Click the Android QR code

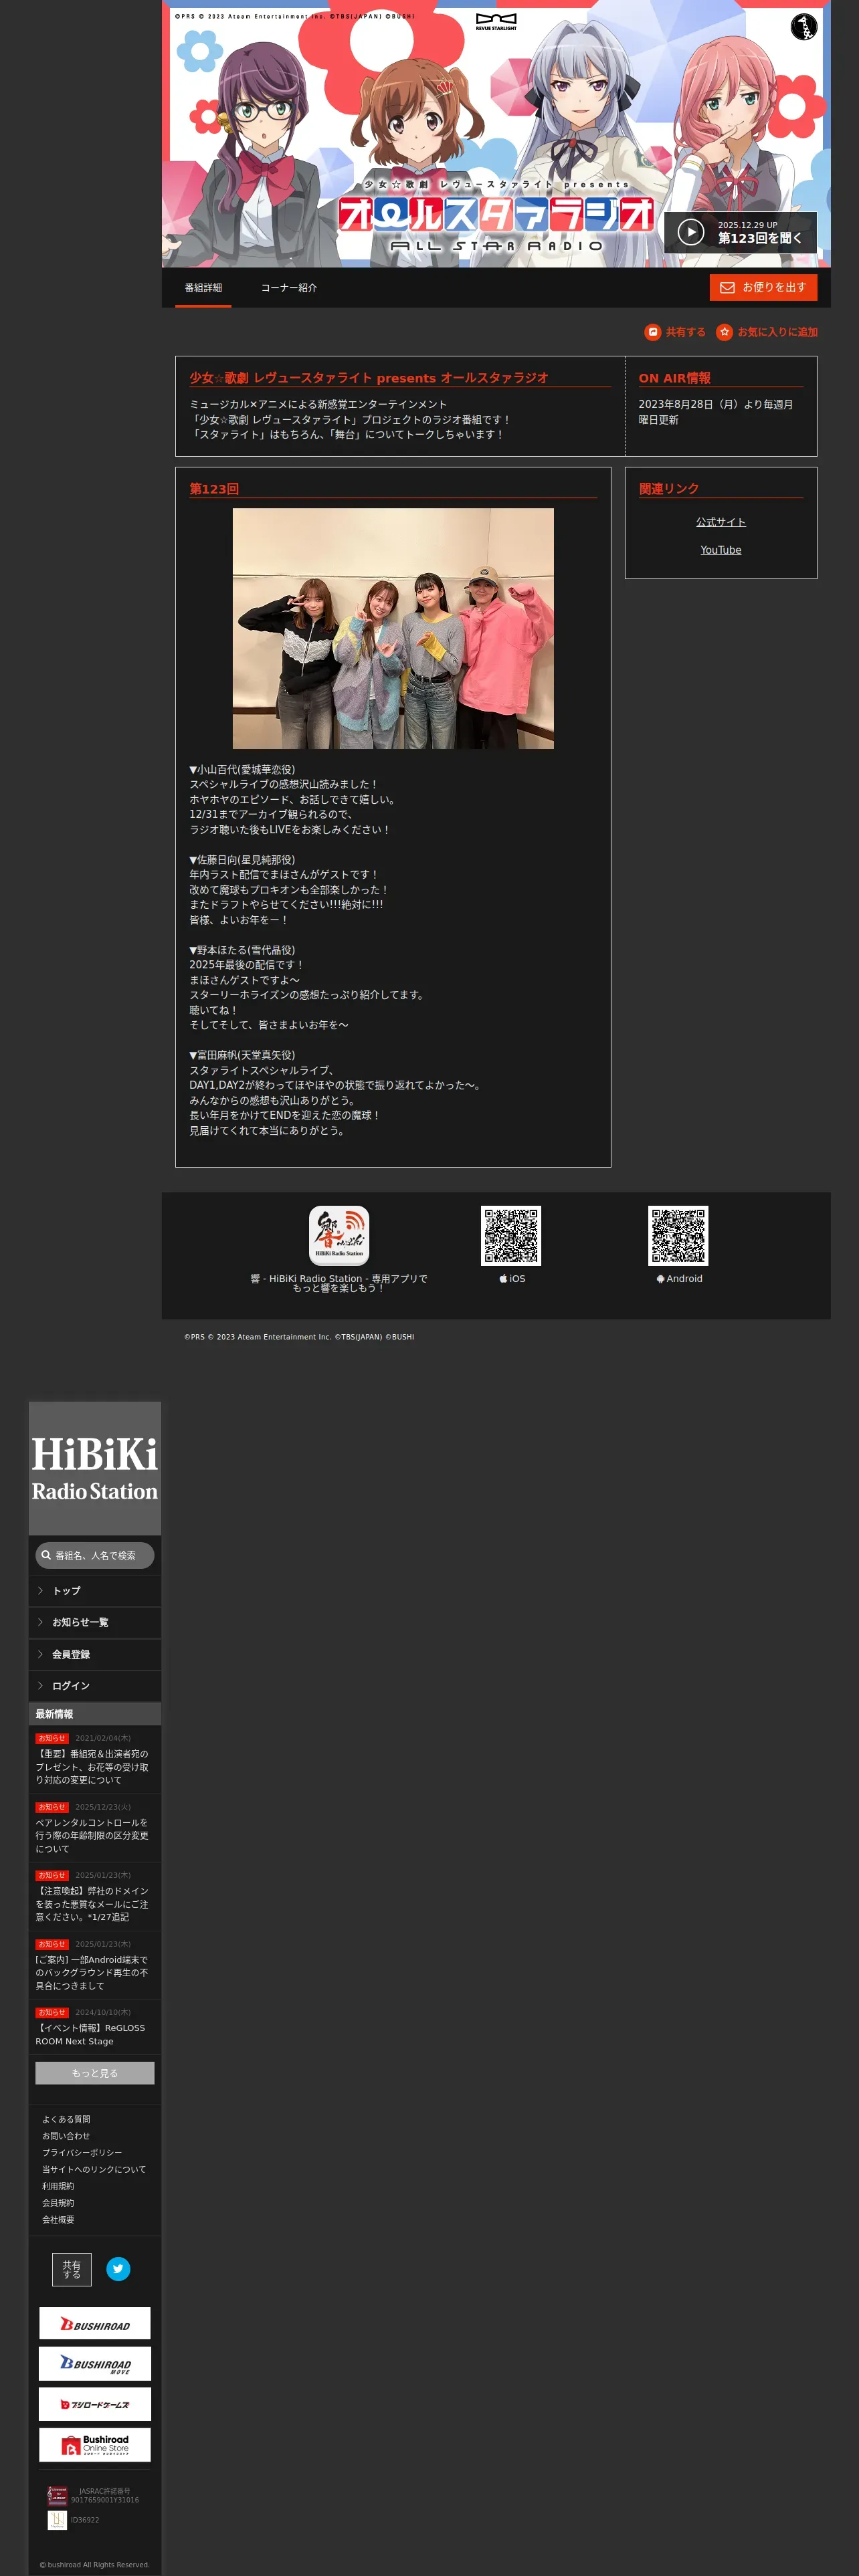click(678, 1235)
